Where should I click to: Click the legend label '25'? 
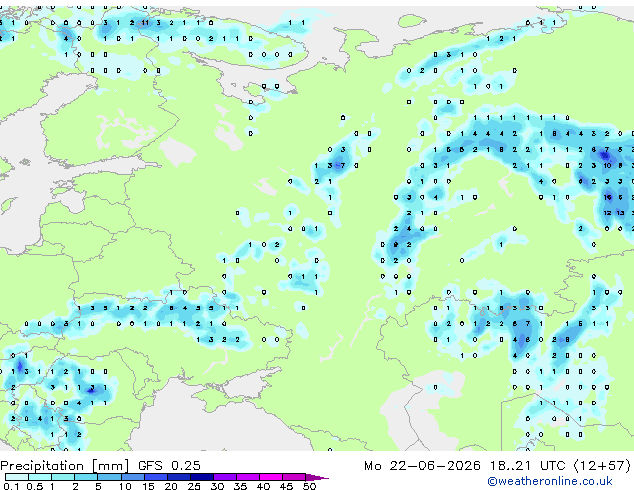point(194,486)
